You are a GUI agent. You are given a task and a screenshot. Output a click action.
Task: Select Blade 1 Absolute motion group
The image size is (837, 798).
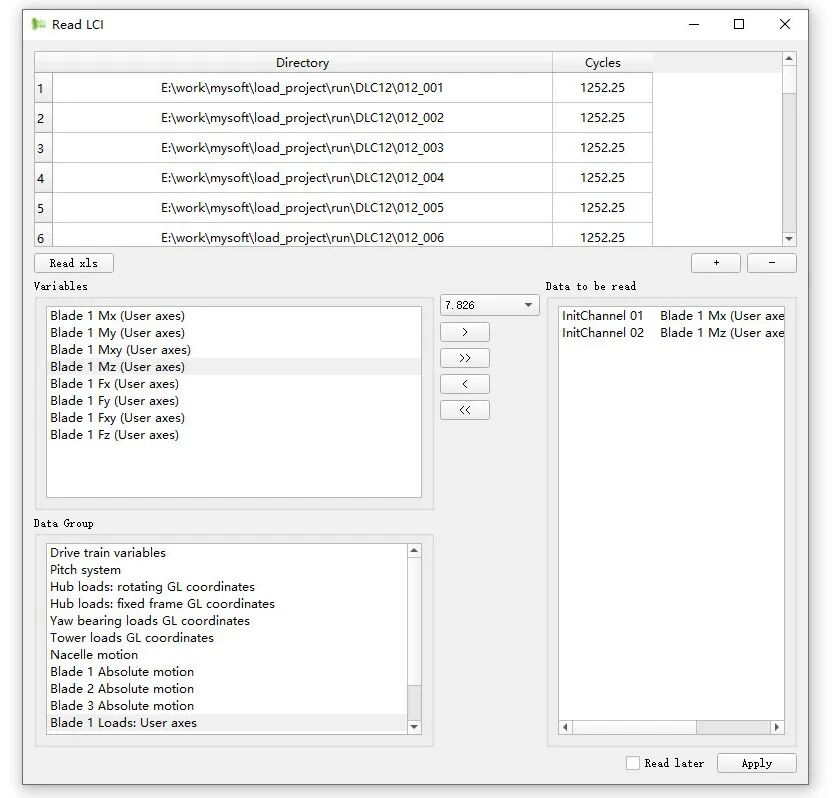(227, 671)
